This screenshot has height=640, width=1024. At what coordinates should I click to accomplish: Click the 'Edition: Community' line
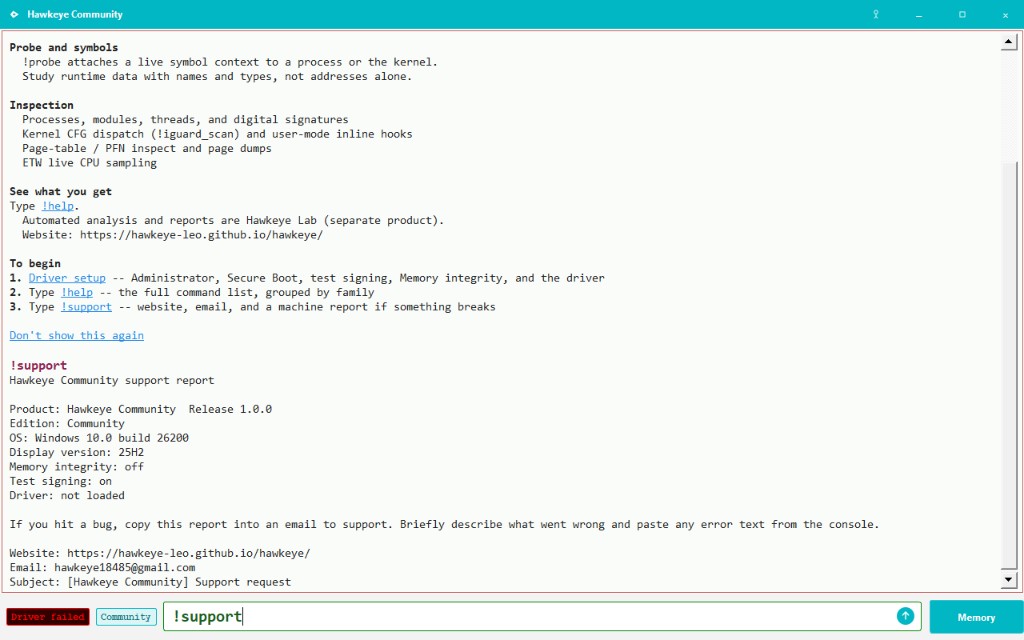[x=67, y=423]
